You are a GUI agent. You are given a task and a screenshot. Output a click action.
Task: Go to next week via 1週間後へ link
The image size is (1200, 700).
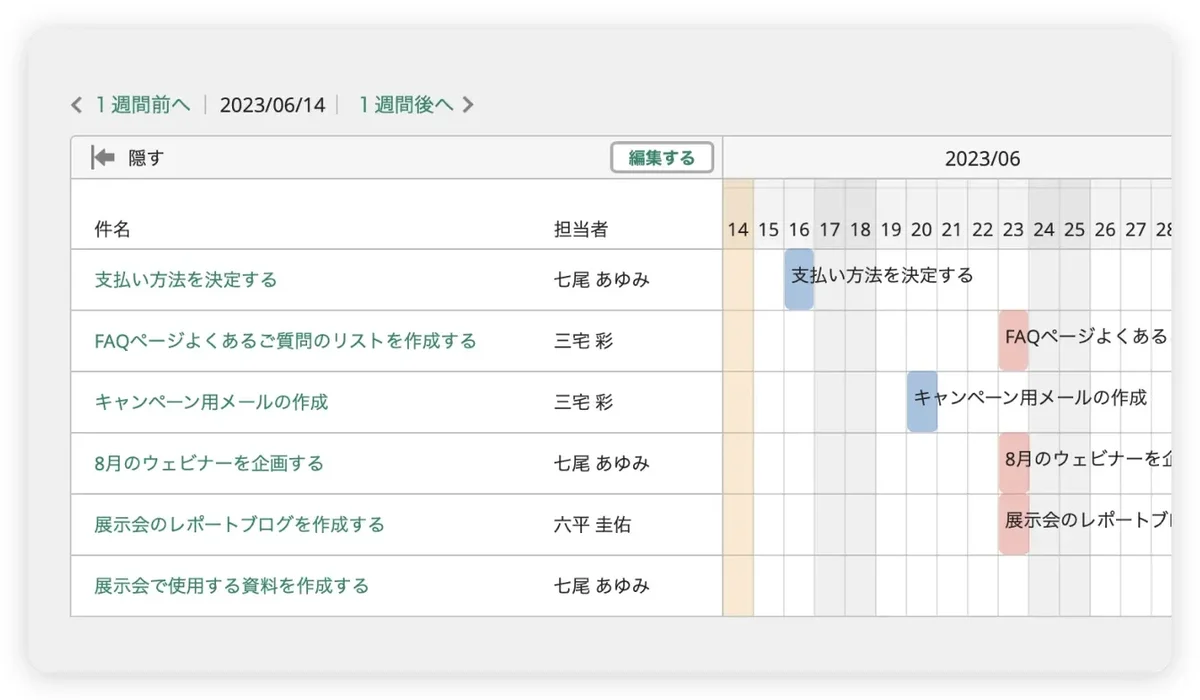coord(406,105)
